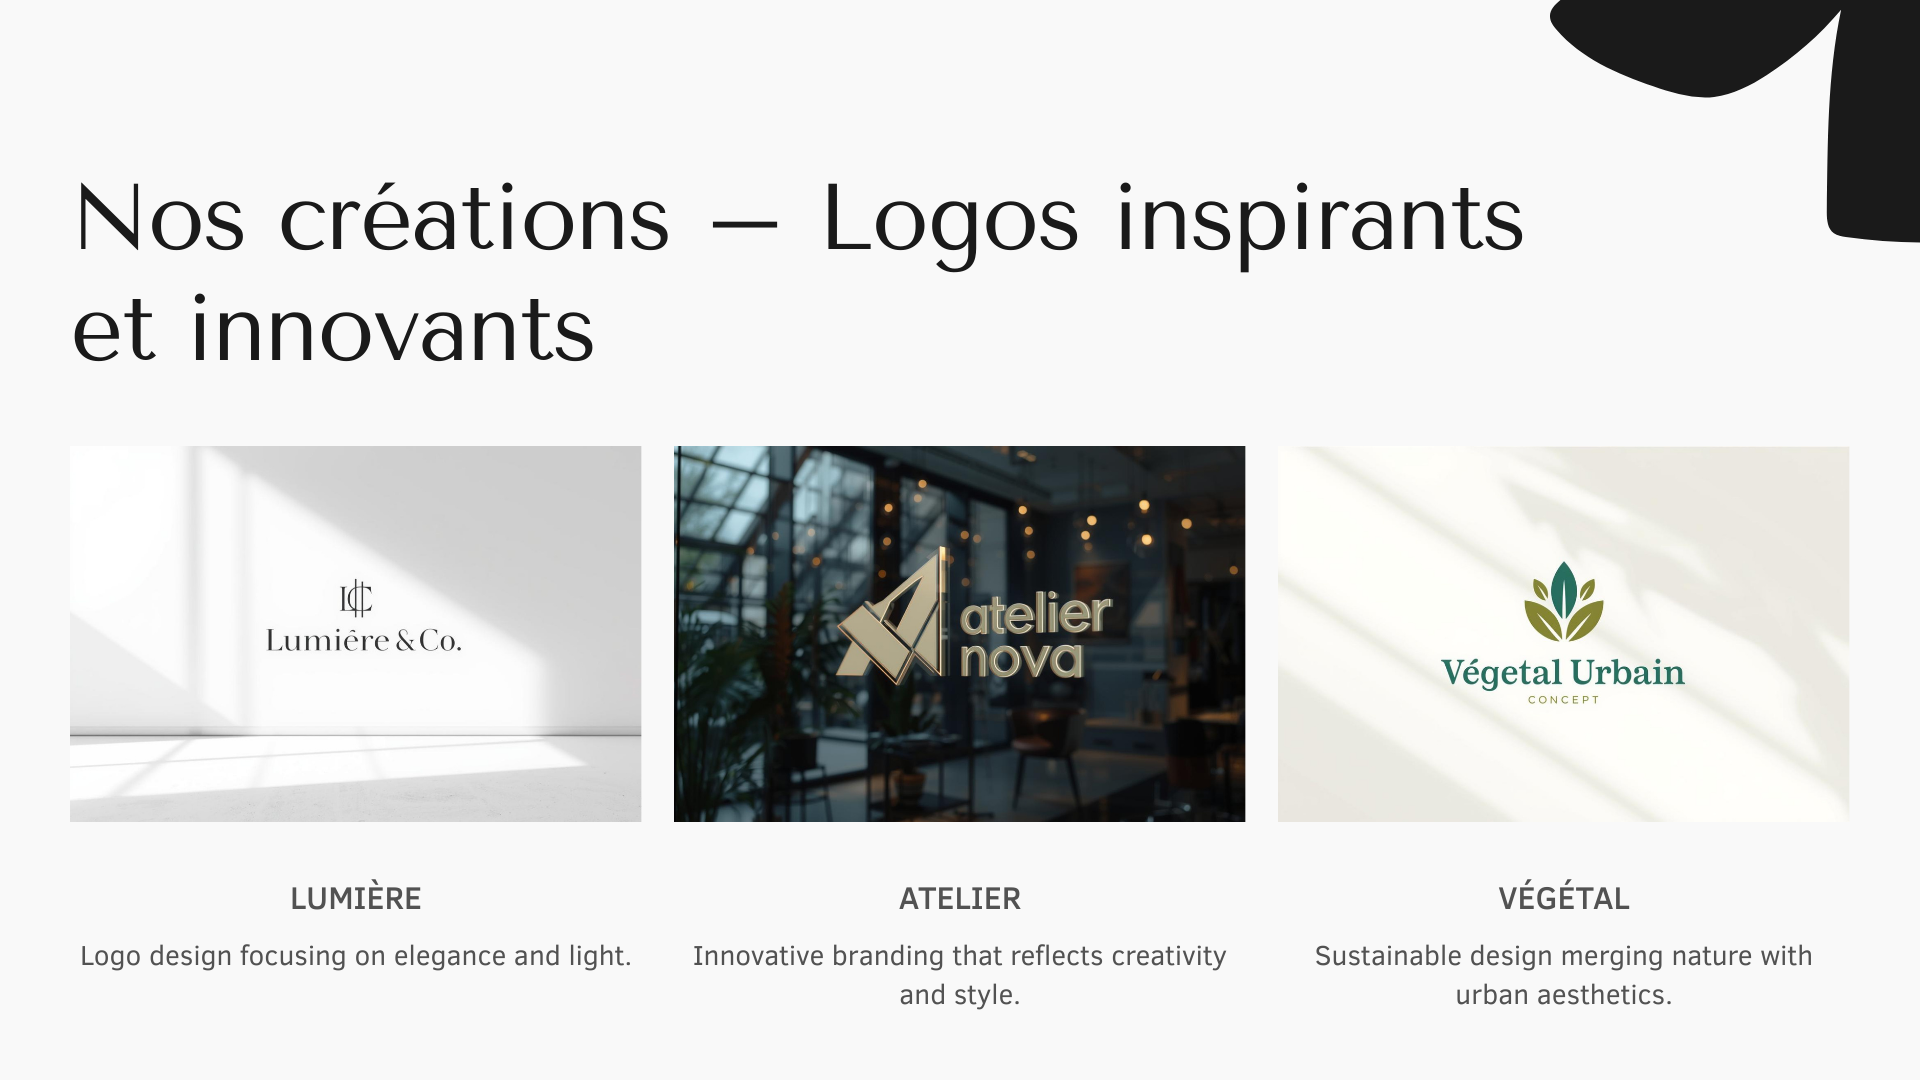
Task: Select the green leaf emblem icon
Action: coord(1564,601)
